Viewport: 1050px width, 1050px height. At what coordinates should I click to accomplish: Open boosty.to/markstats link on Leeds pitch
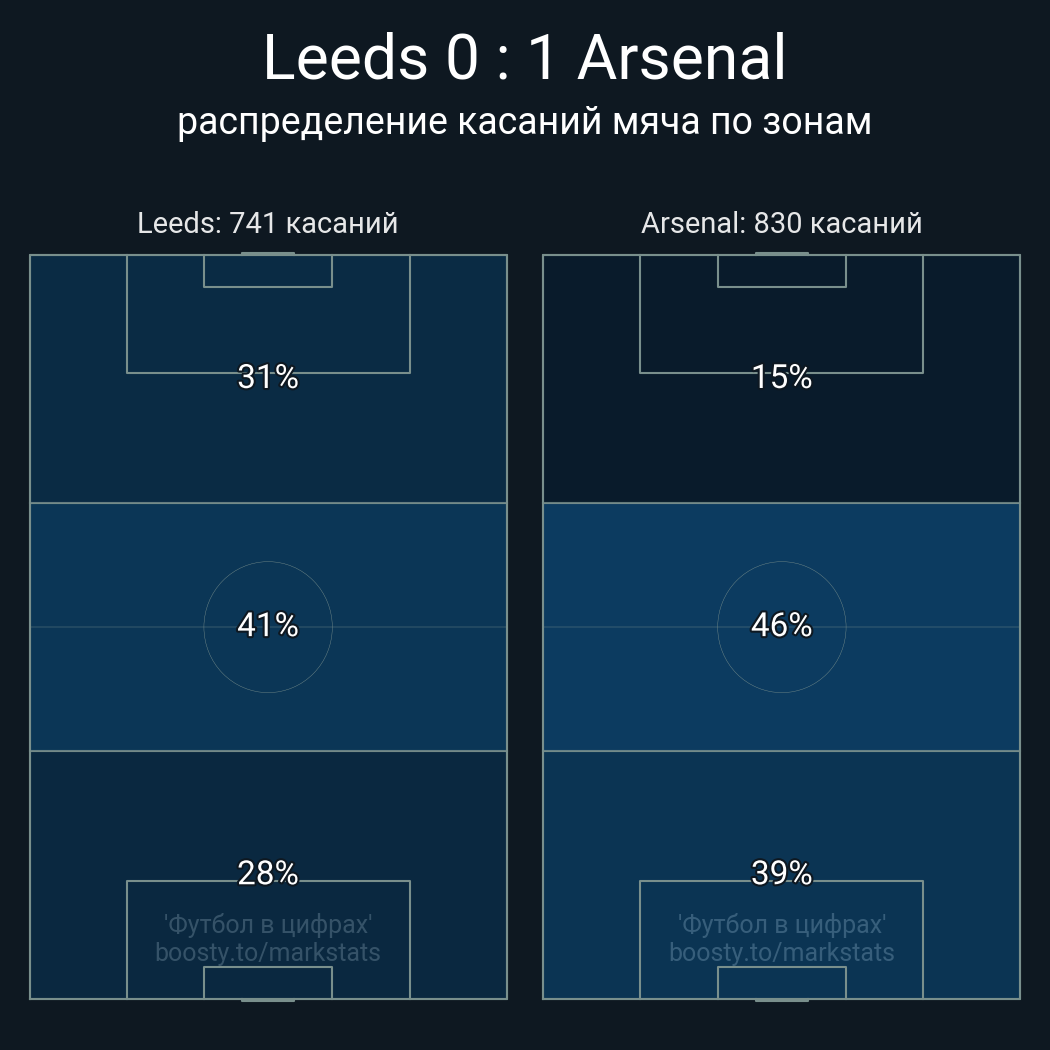[x=268, y=952]
